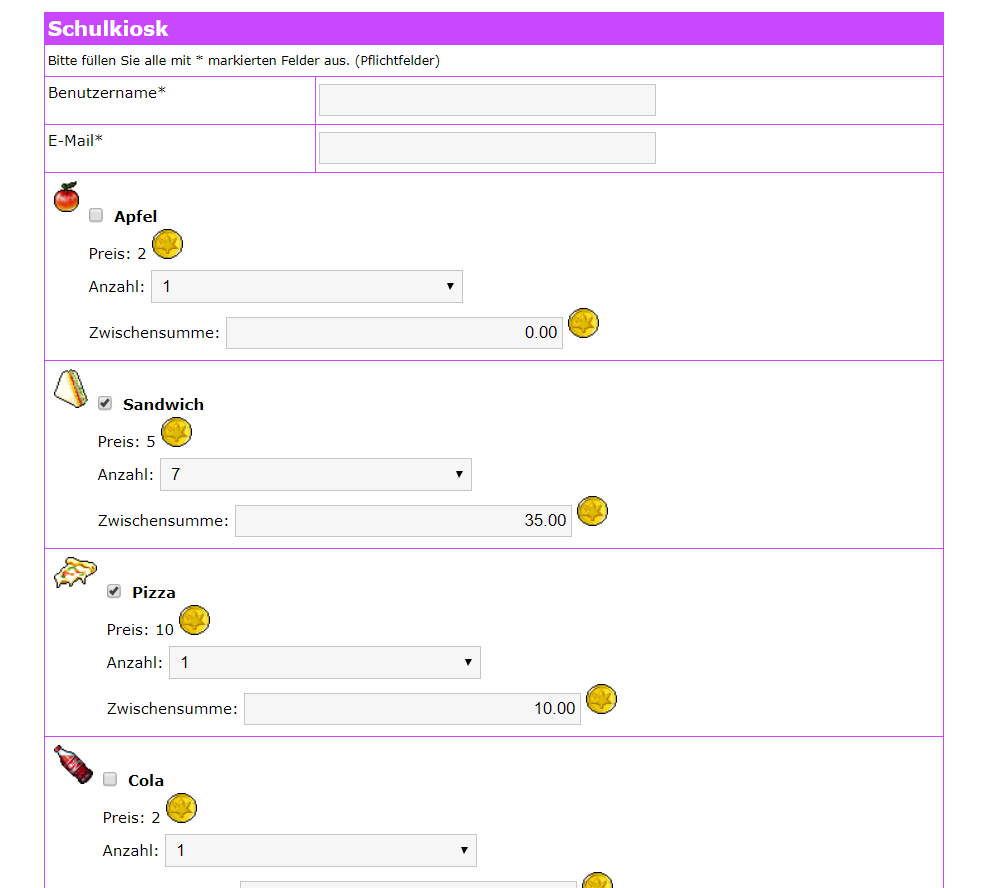Image resolution: width=984 pixels, height=888 pixels.
Task: Click gold coin next to Pizza price
Action: (x=195, y=620)
